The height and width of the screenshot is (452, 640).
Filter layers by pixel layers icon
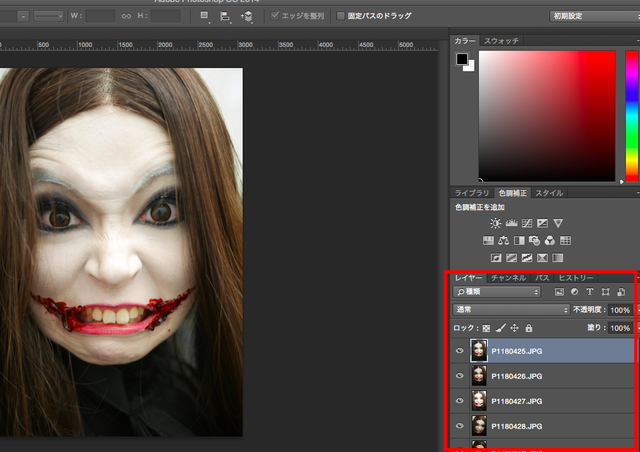tap(559, 292)
